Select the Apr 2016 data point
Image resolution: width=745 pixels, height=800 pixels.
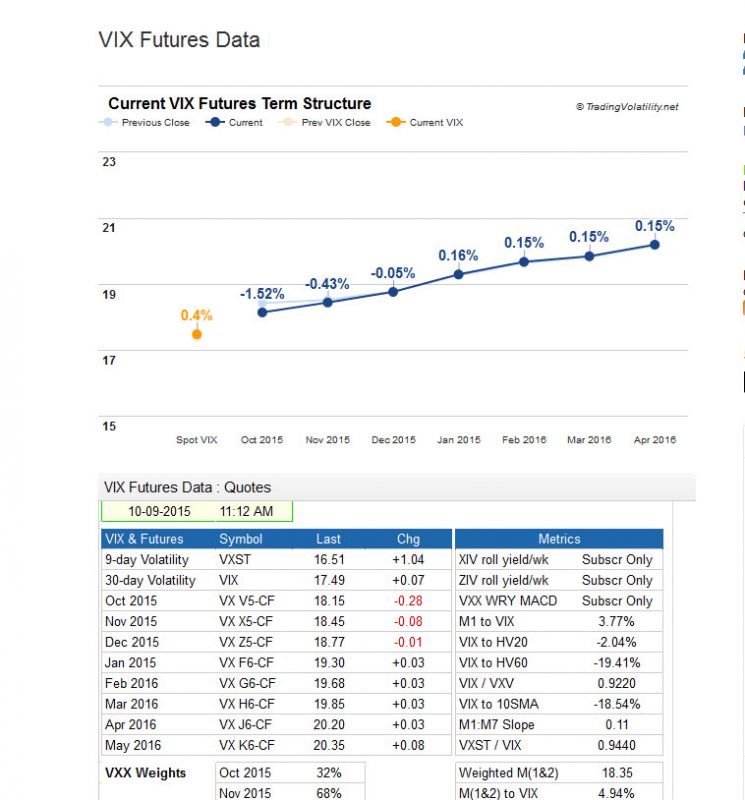[x=655, y=244]
